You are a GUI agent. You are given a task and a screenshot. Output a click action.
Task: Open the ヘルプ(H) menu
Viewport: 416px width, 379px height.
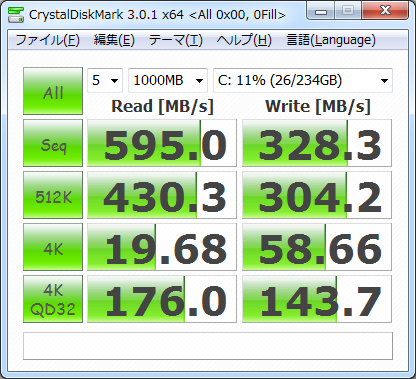pyautogui.click(x=244, y=40)
